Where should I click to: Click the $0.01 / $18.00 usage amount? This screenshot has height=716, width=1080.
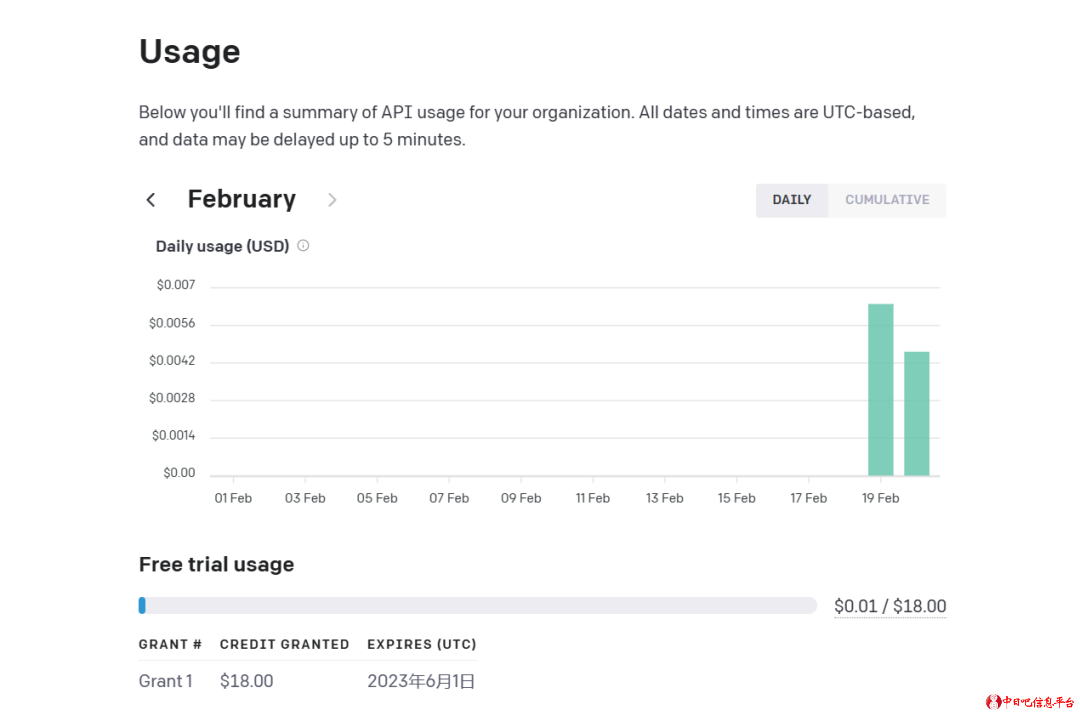point(889,606)
